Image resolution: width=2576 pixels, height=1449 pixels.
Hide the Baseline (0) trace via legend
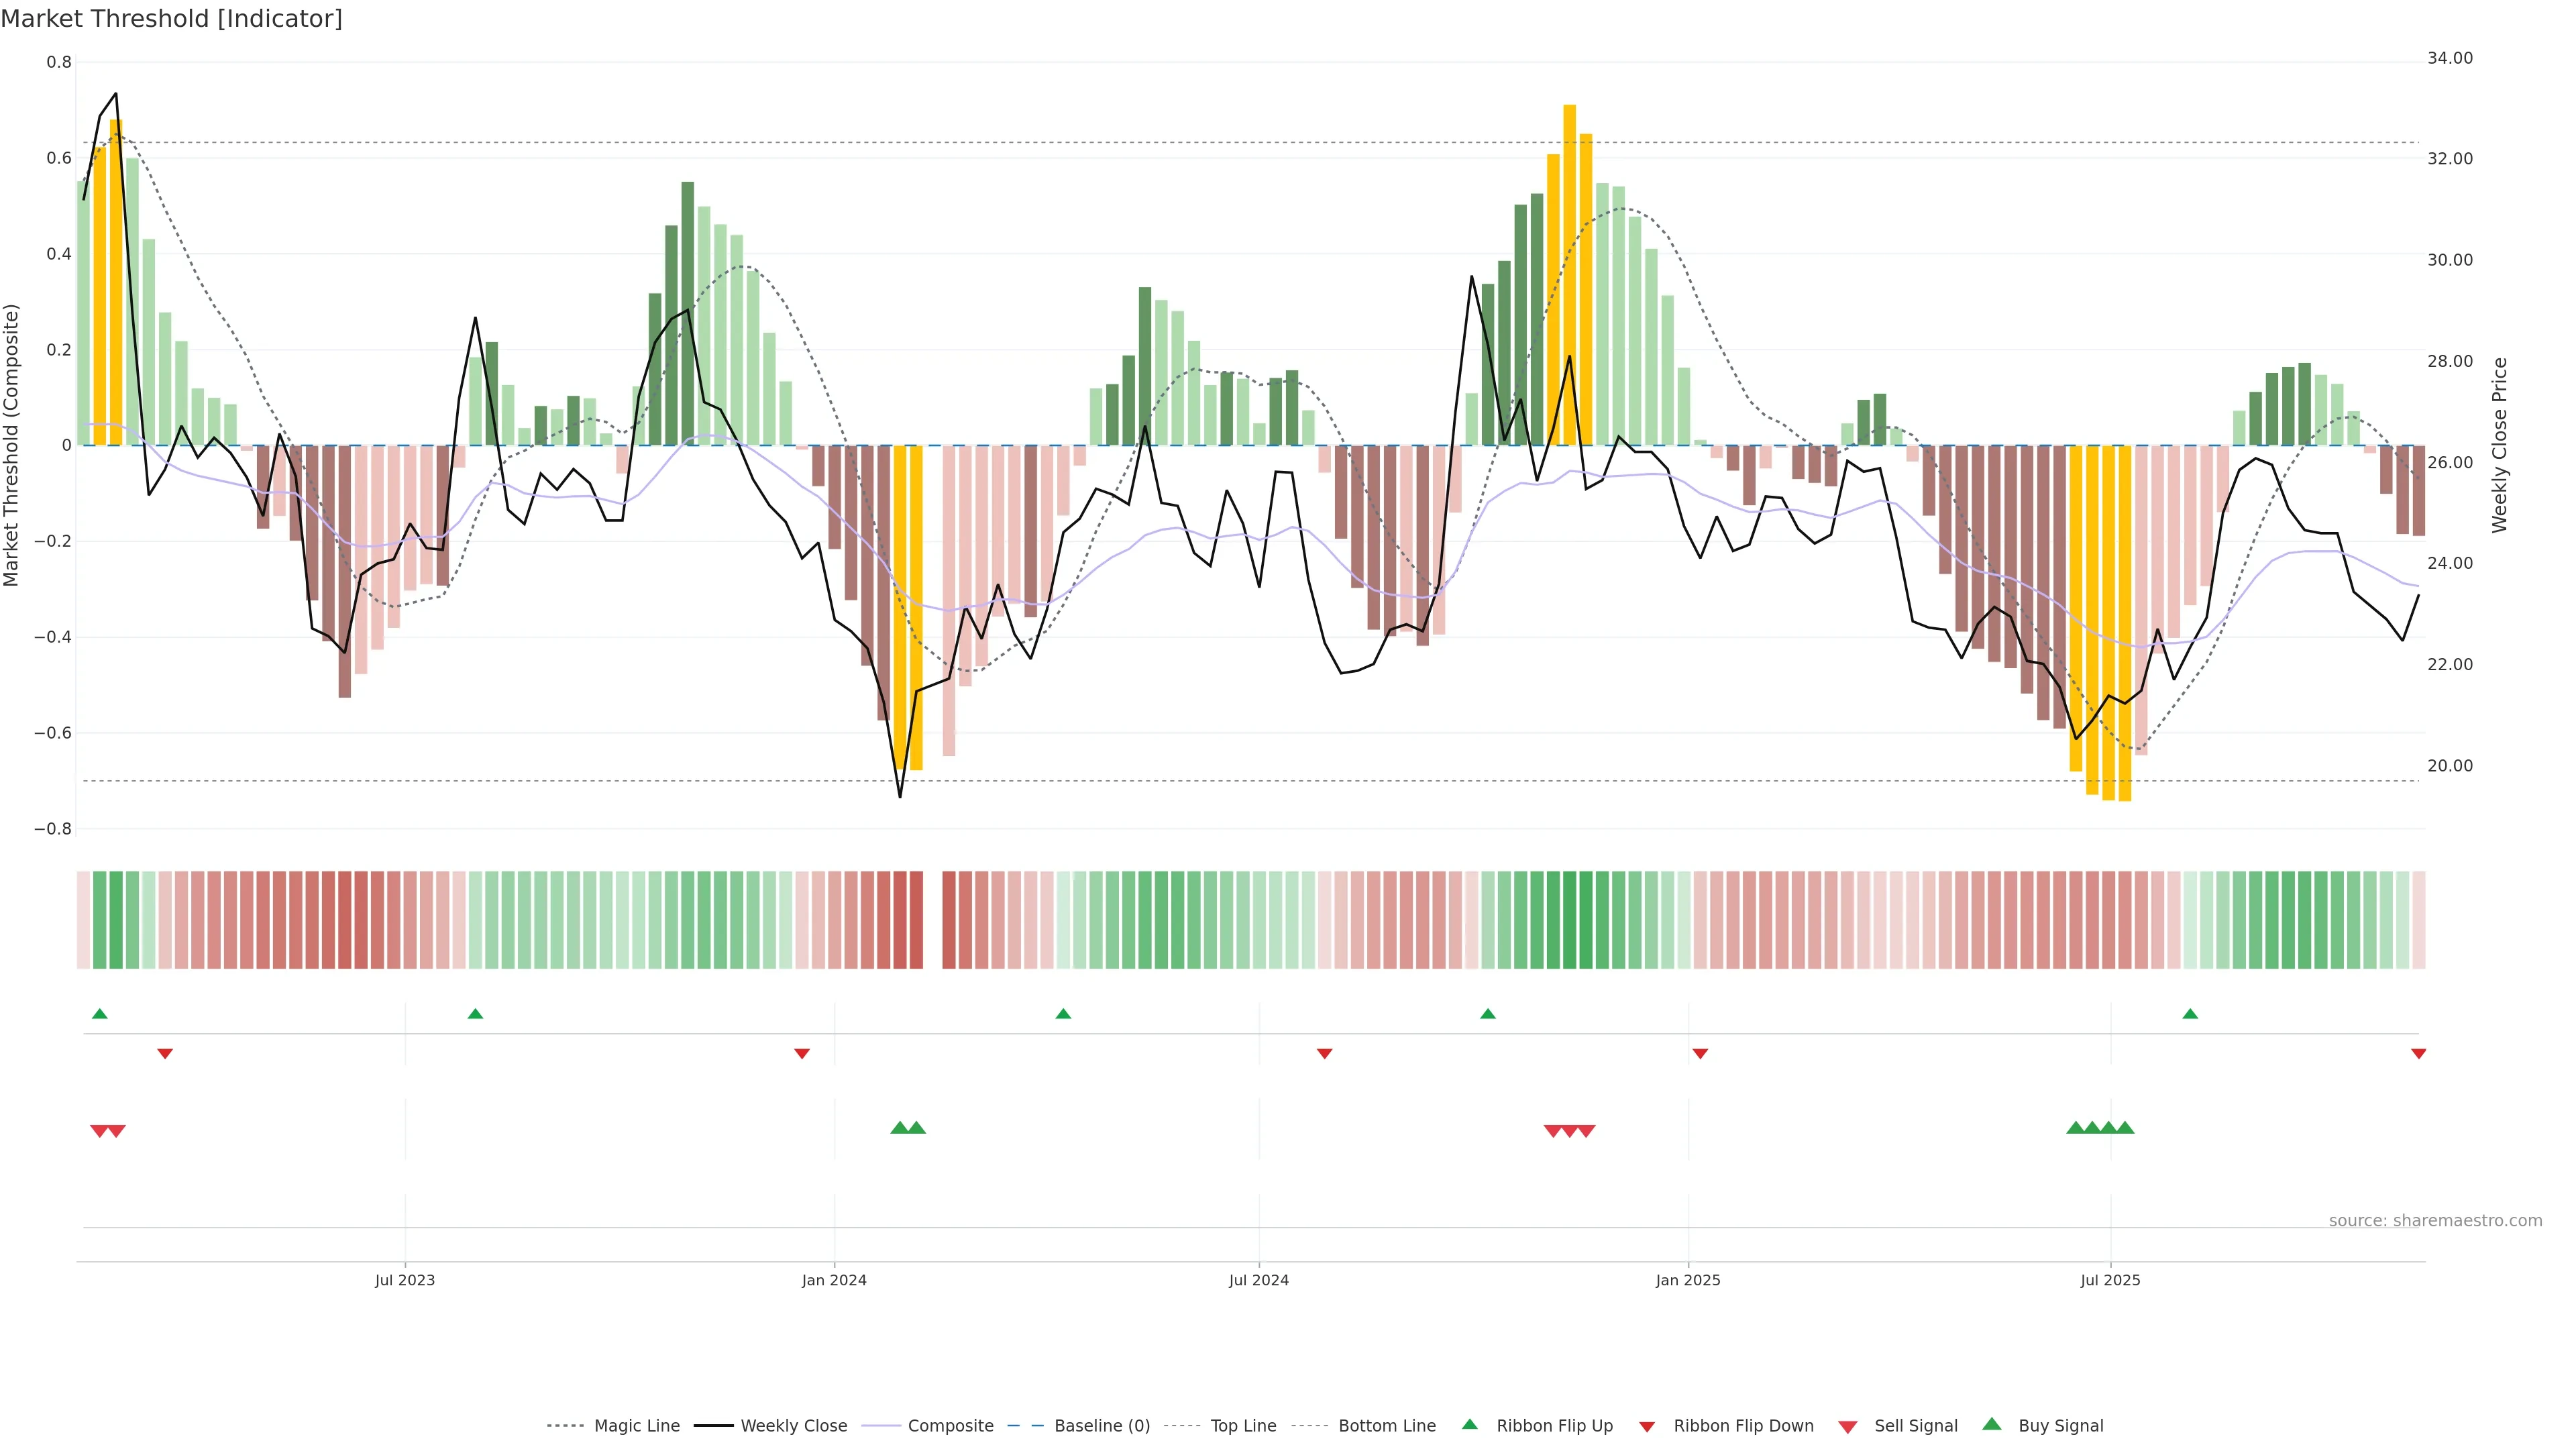(x=1102, y=1426)
